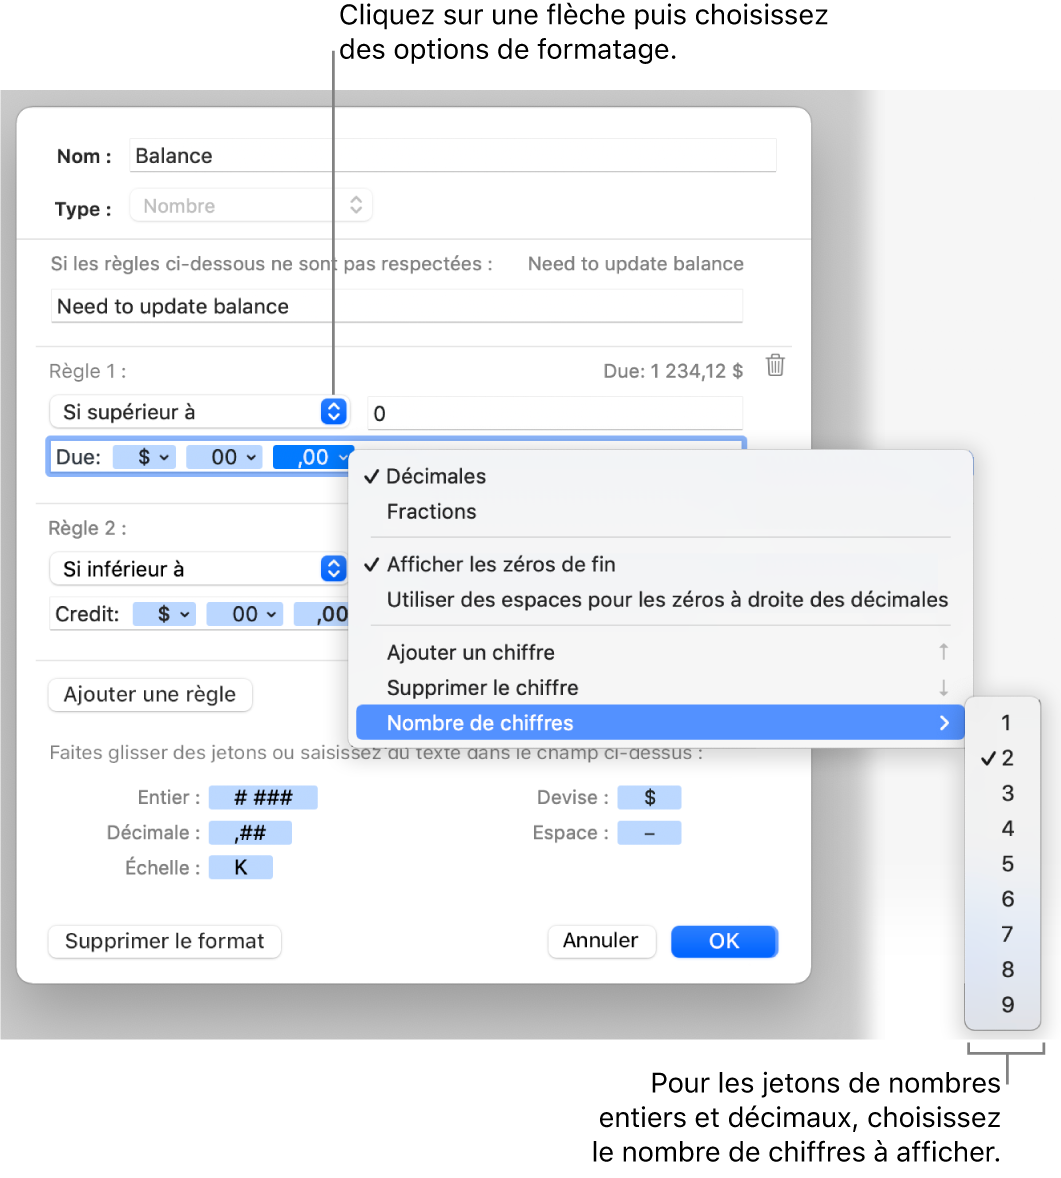Viewport: 1061px width, 1178px height.
Task: Open the Nombre de chiffres submenu
Action: click(x=660, y=723)
